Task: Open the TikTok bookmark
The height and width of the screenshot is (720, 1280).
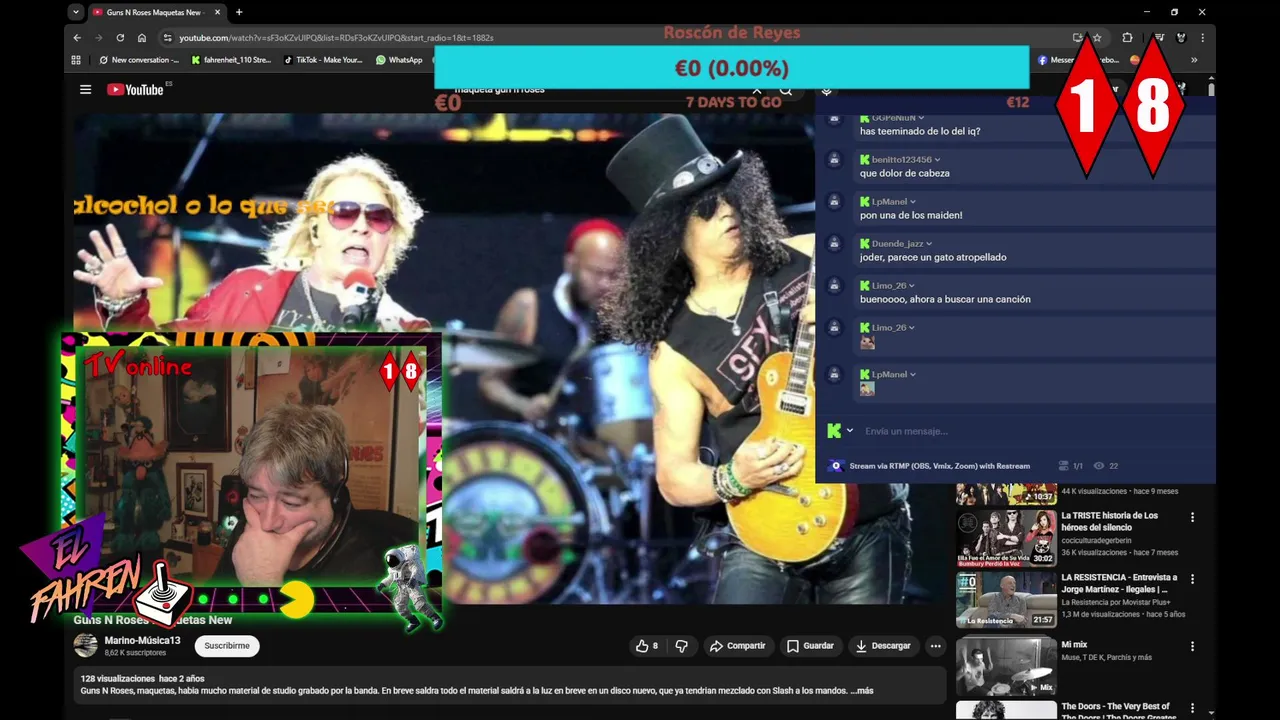Action: pyautogui.click(x=323, y=60)
